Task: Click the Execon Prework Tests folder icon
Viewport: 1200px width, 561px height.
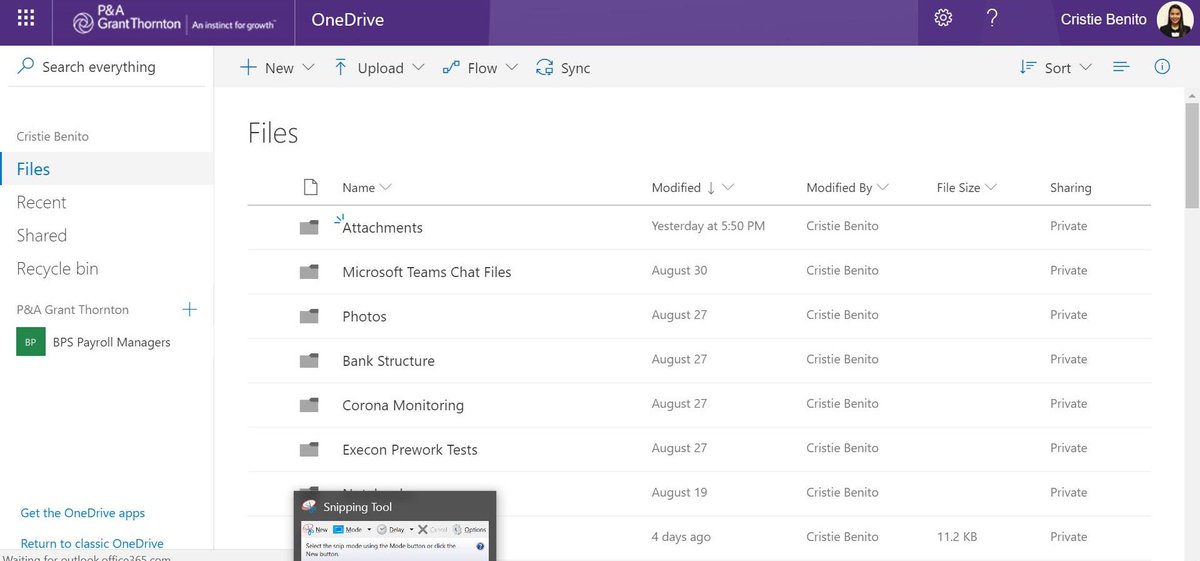Action: pyautogui.click(x=309, y=449)
